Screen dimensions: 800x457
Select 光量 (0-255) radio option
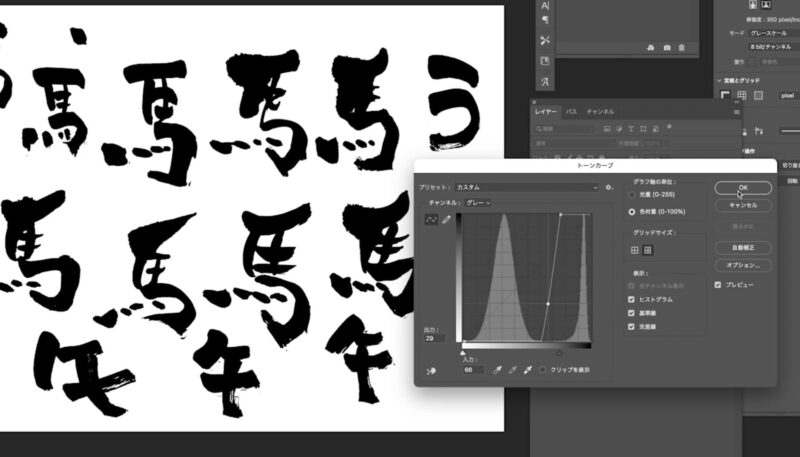click(x=632, y=194)
